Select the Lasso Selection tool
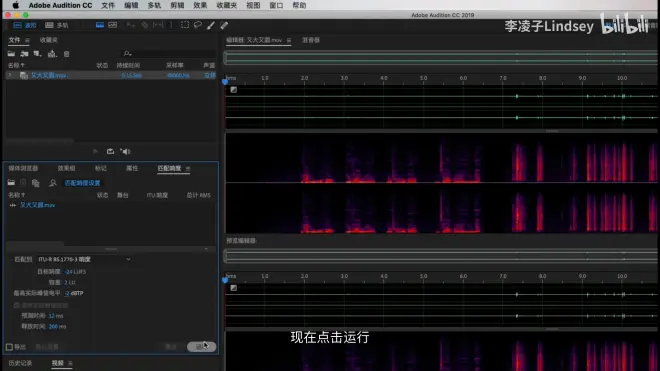Screen dimensions: 660x371 197,25
